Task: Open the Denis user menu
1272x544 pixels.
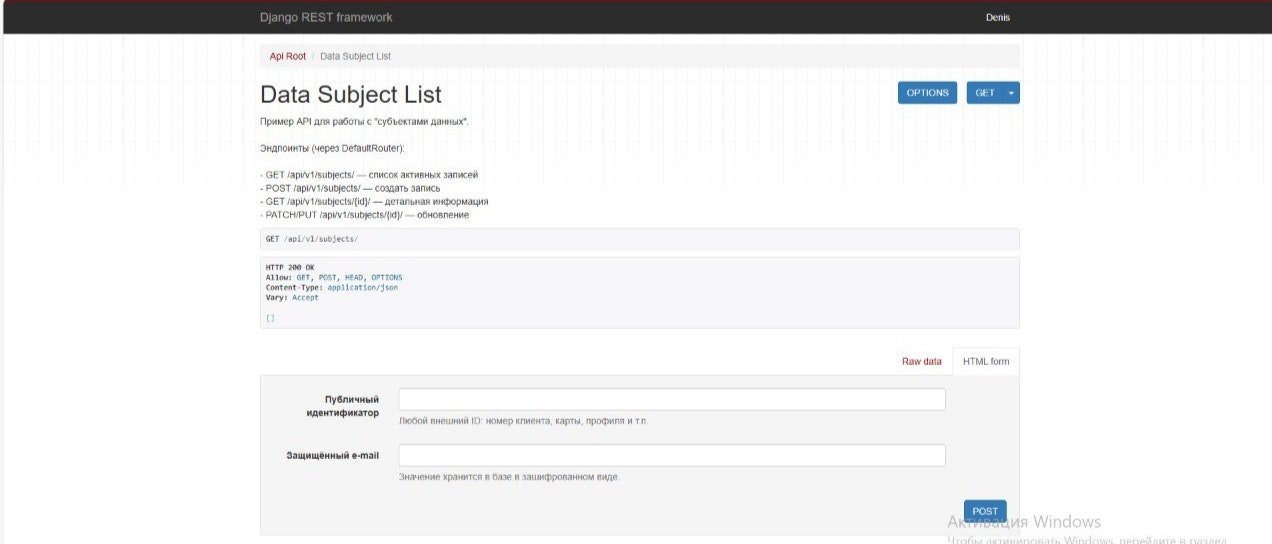Action: point(998,17)
